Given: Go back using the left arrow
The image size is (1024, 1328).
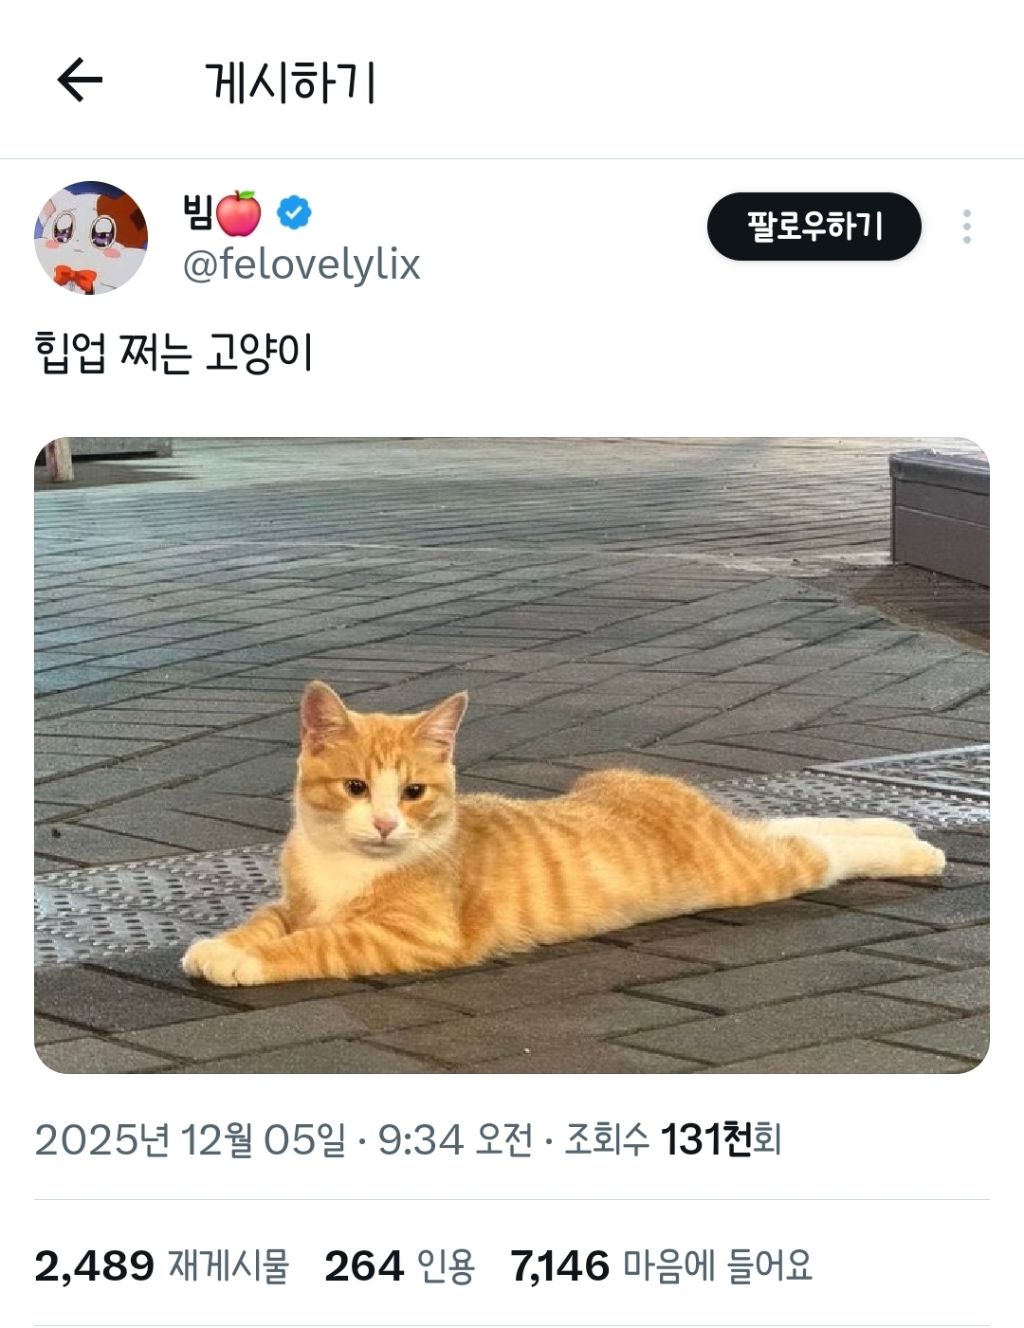Looking at the screenshot, I should pyautogui.click(x=80, y=80).
